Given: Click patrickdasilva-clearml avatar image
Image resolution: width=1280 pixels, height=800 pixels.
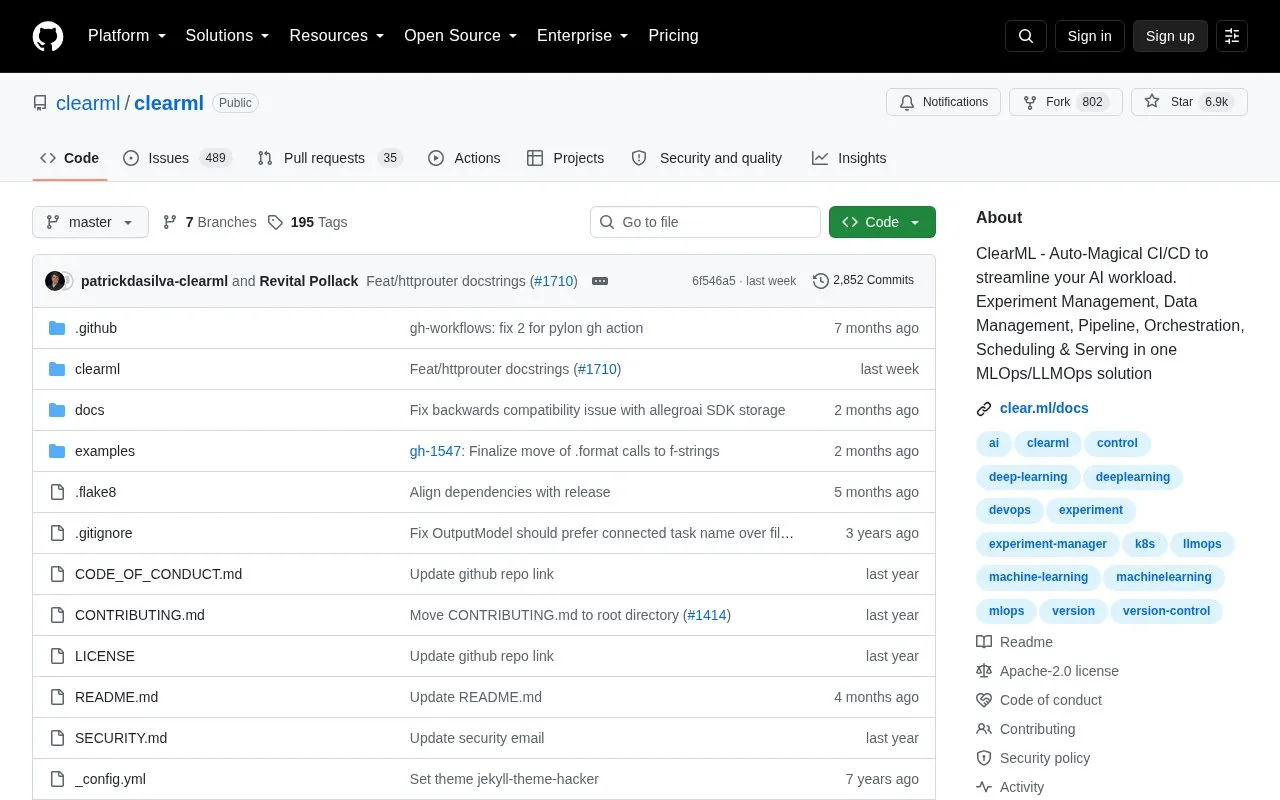Looking at the screenshot, I should point(55,281).
